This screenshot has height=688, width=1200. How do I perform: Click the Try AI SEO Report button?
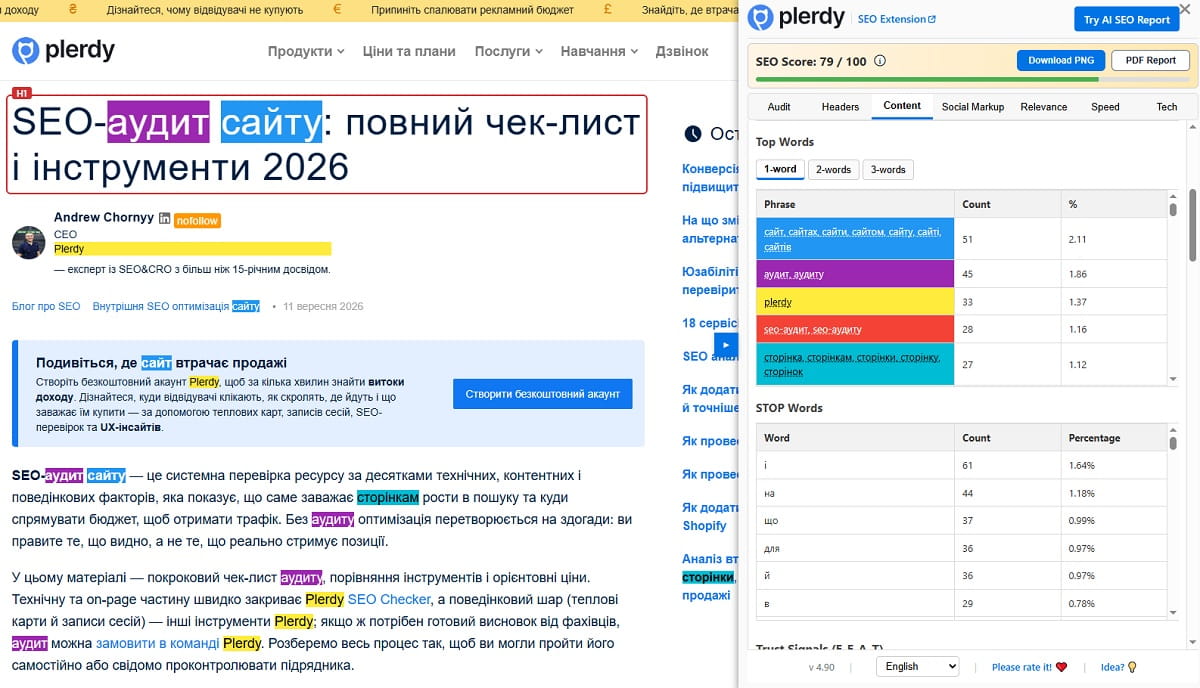coord(1127,20)
